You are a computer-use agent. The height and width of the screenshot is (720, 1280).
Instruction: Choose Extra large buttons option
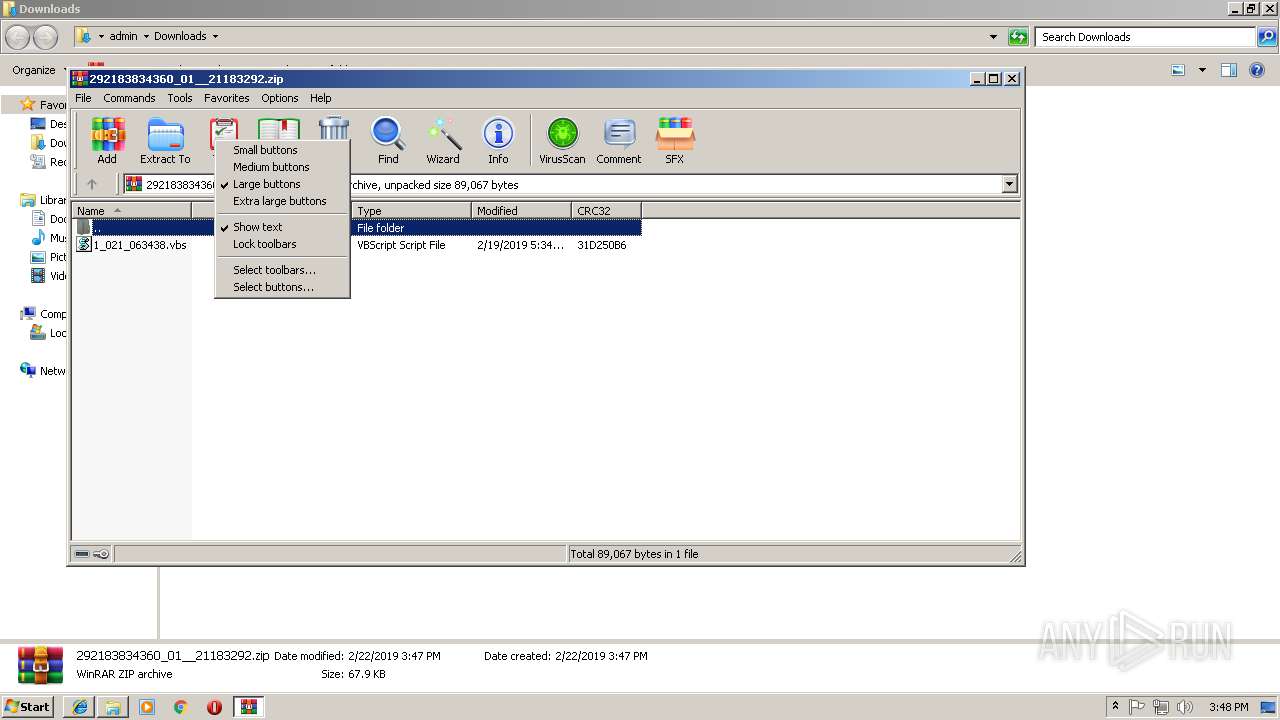pos(283,201)
